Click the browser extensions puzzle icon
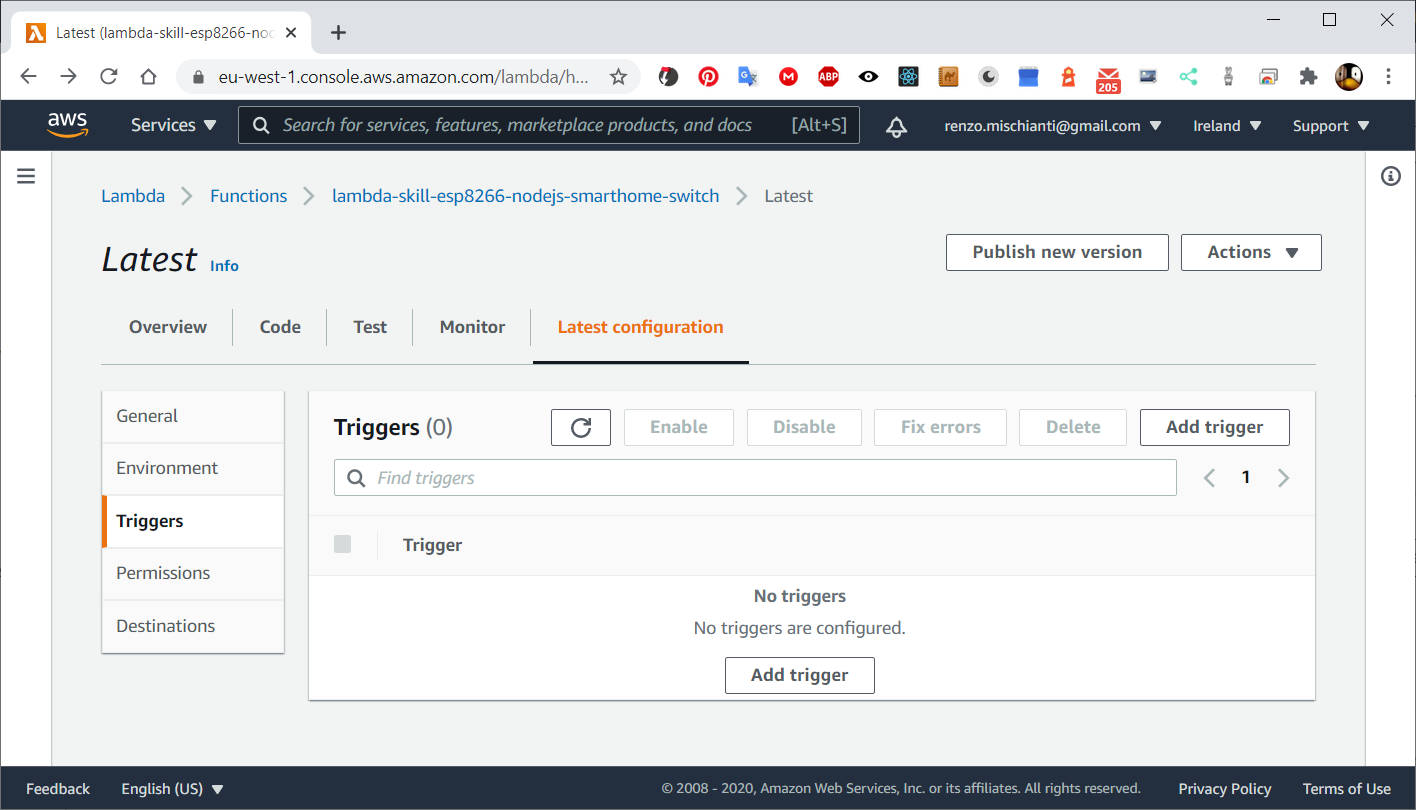This screenshot has height=810, width=1416. click(x=1308, y=76)
